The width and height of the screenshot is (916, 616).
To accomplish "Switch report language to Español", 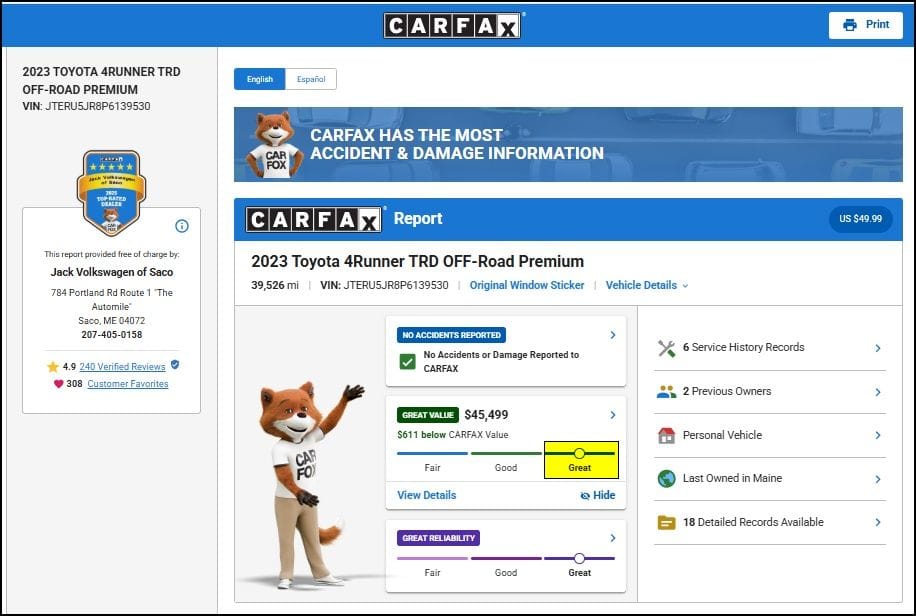I will click(x=311, y=79).
